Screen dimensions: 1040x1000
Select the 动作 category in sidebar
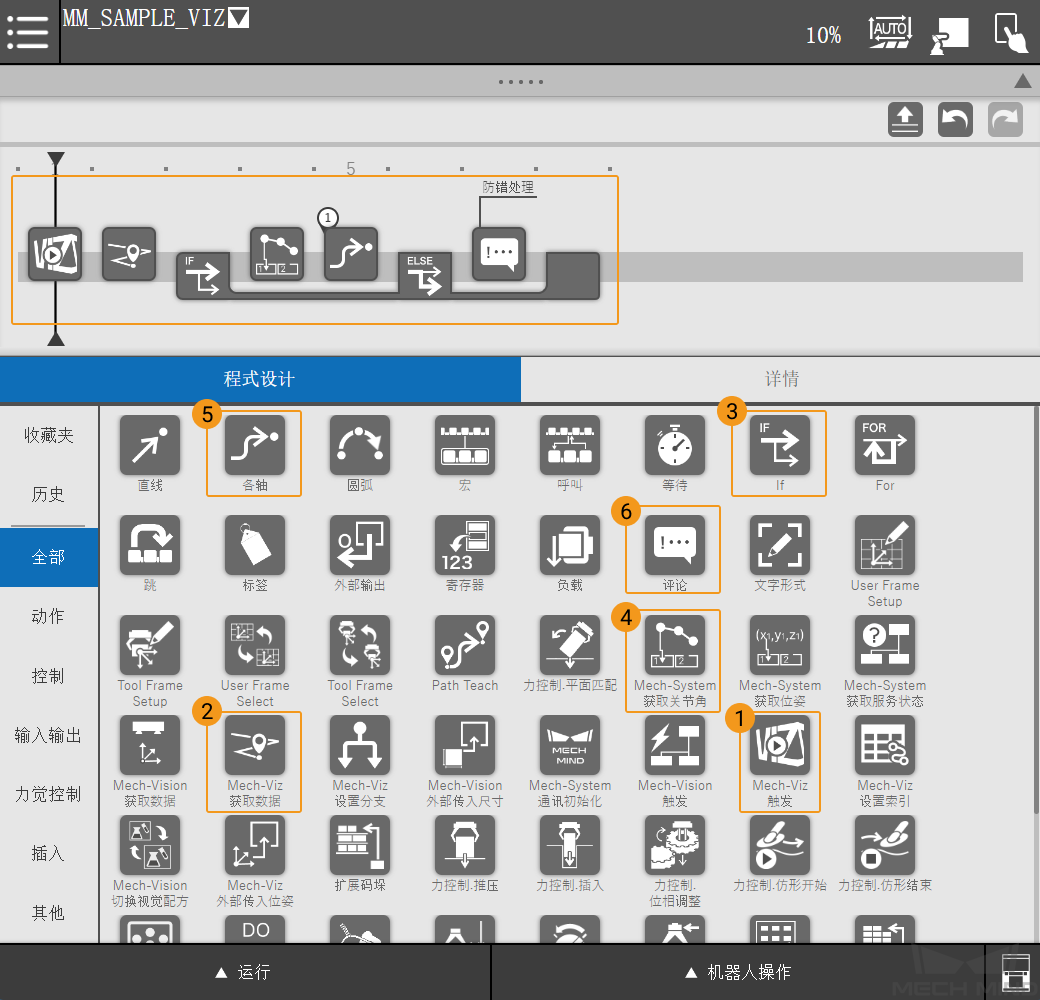pos(48,616)
